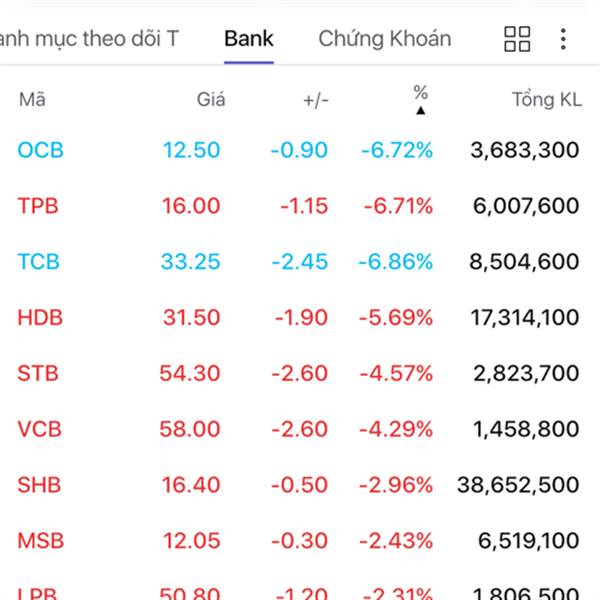Sort by Mã column header
This screenshot has height=600, width=600.
[x=32, y=99]
